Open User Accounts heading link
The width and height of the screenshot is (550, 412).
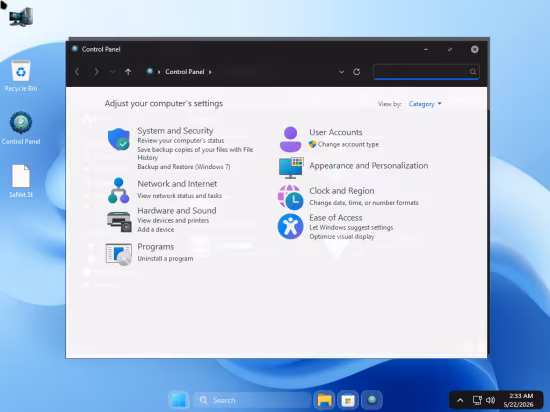coord(336,133)
